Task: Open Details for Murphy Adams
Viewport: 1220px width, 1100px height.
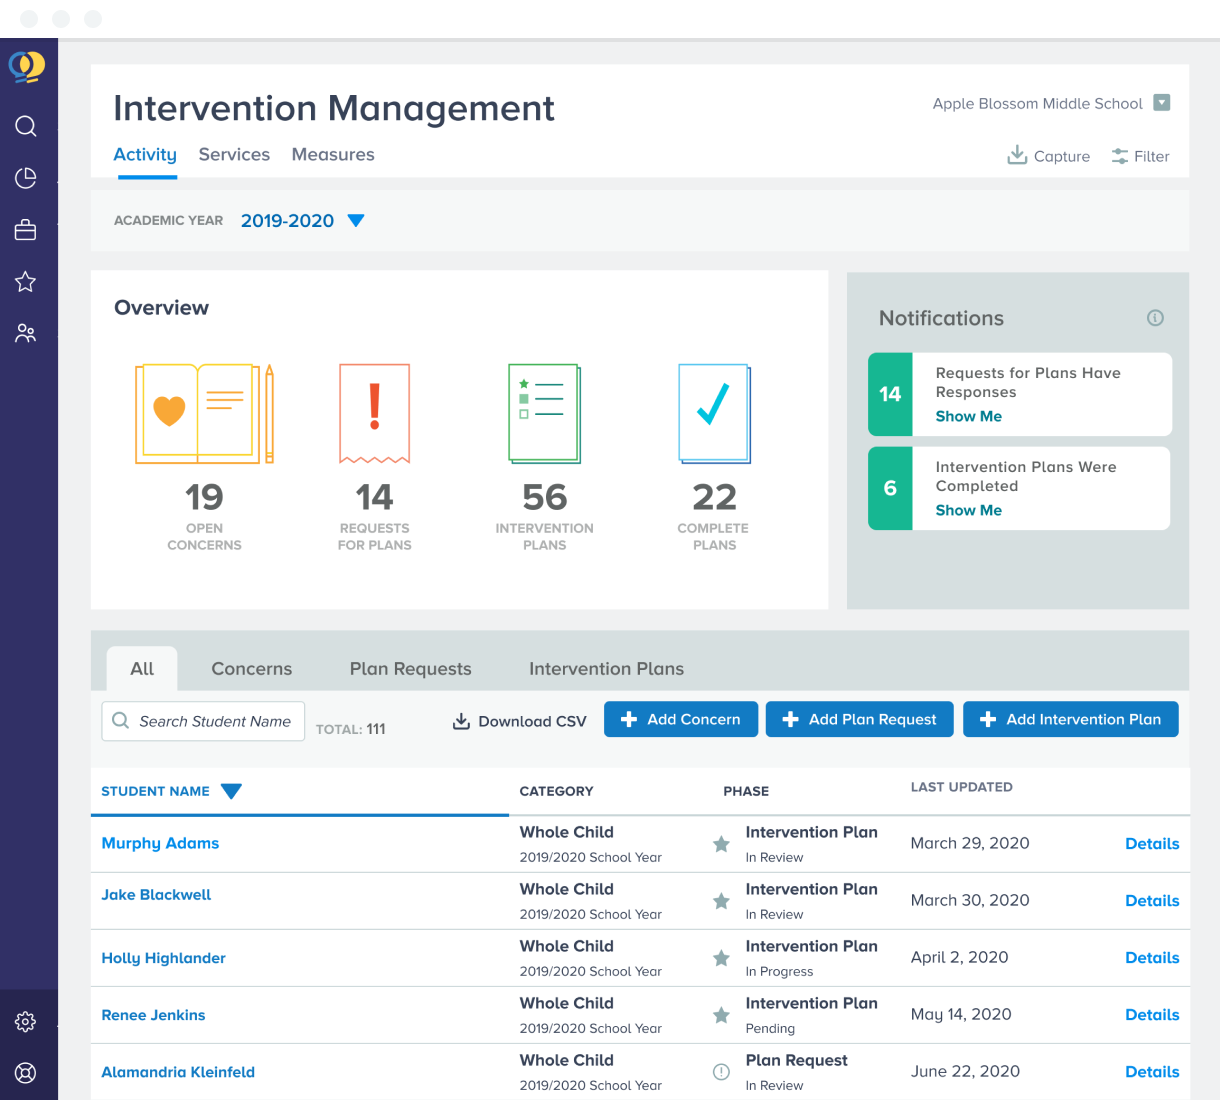Action: click(x=1152, y=844)
